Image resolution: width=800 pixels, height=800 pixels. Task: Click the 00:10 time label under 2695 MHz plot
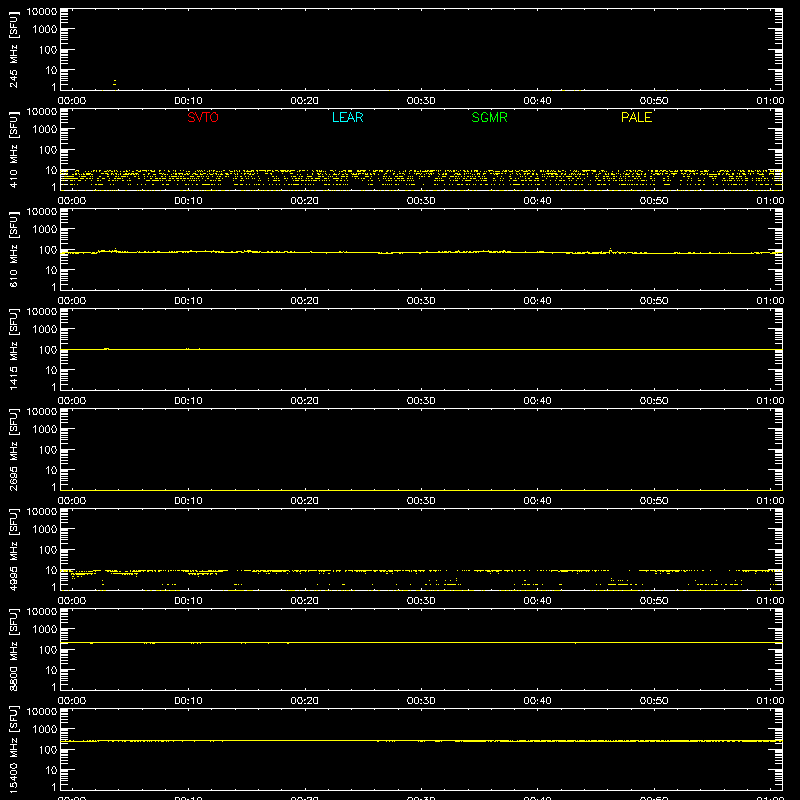pyautogui.click(x=188, y=501)
